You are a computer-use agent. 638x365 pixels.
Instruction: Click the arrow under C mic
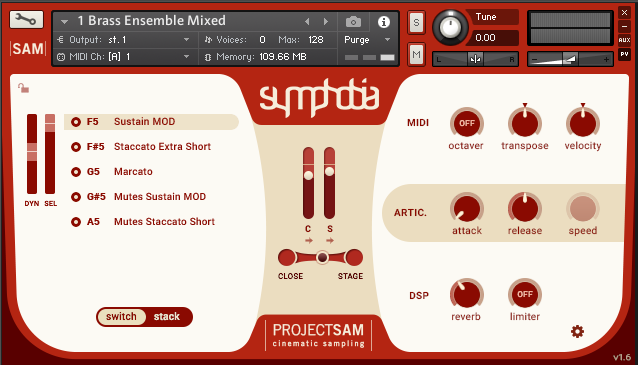[309, 240]
